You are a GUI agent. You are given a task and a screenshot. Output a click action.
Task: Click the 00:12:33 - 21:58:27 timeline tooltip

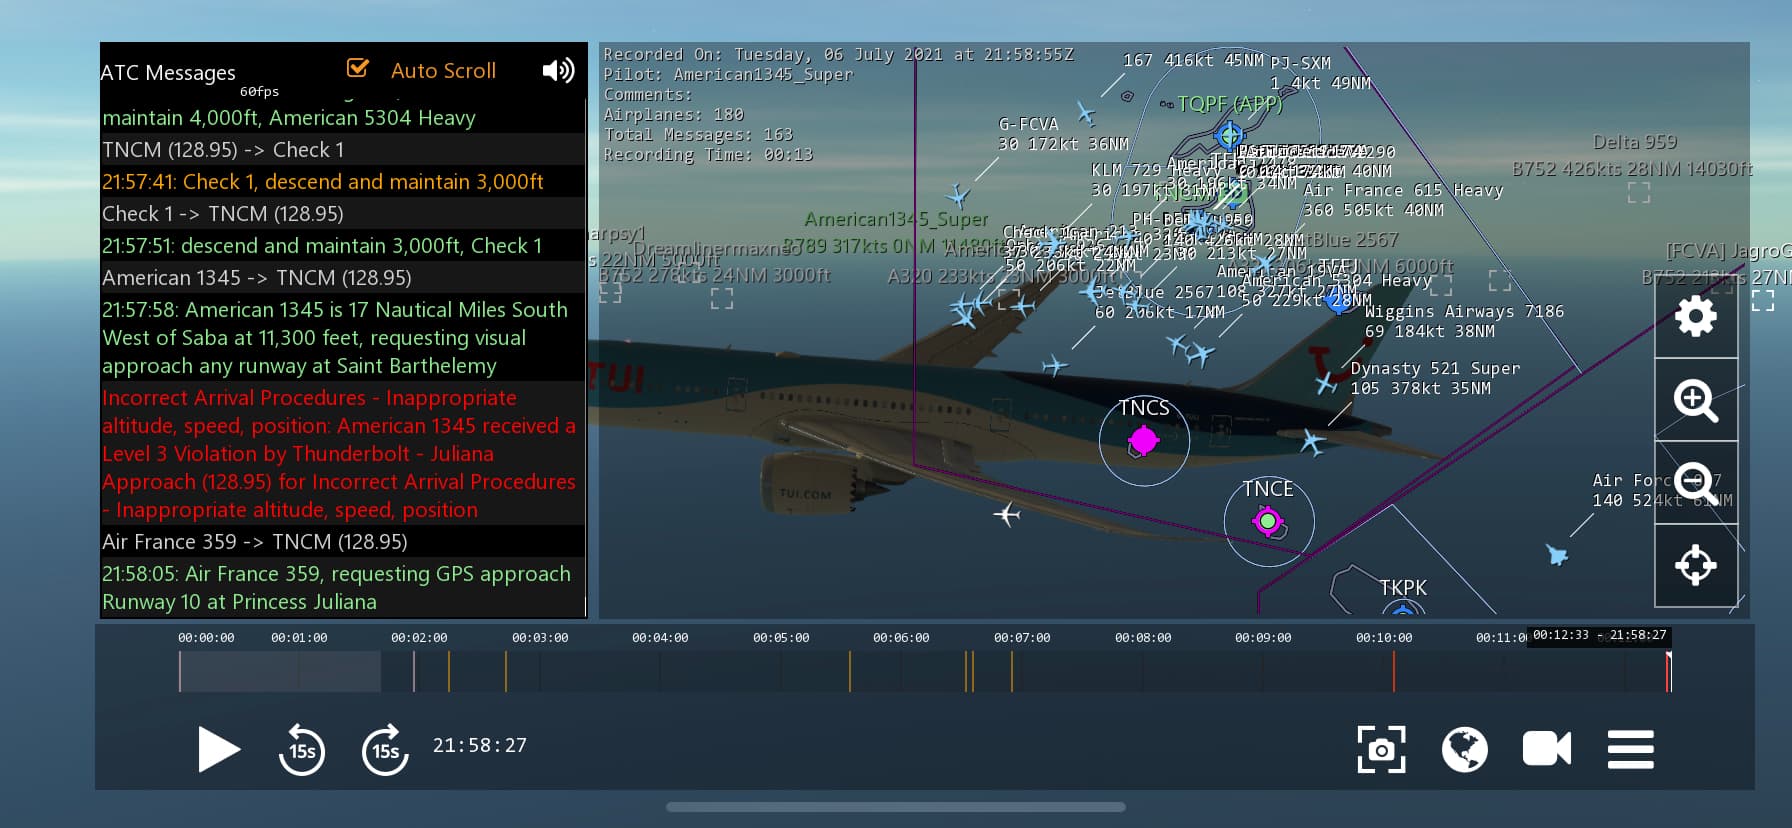pyautogui.click(x=1600, y=635)
